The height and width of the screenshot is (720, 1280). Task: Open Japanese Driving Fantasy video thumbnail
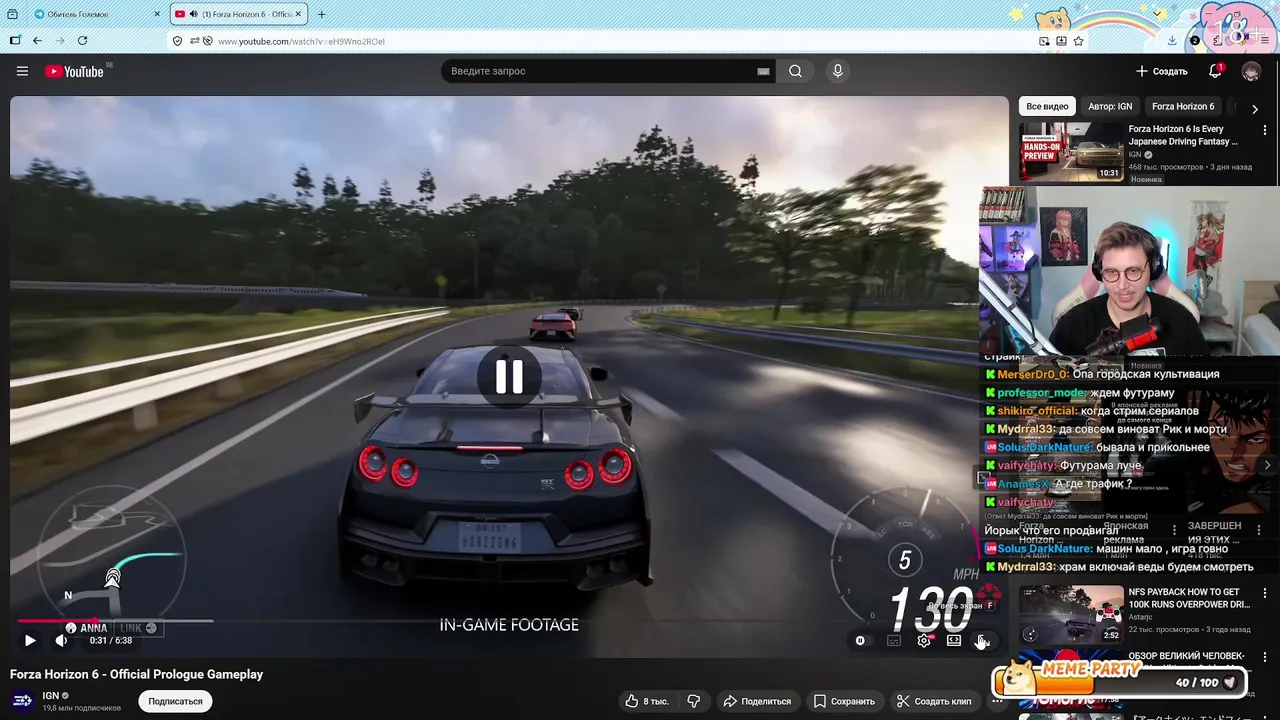1071,152
